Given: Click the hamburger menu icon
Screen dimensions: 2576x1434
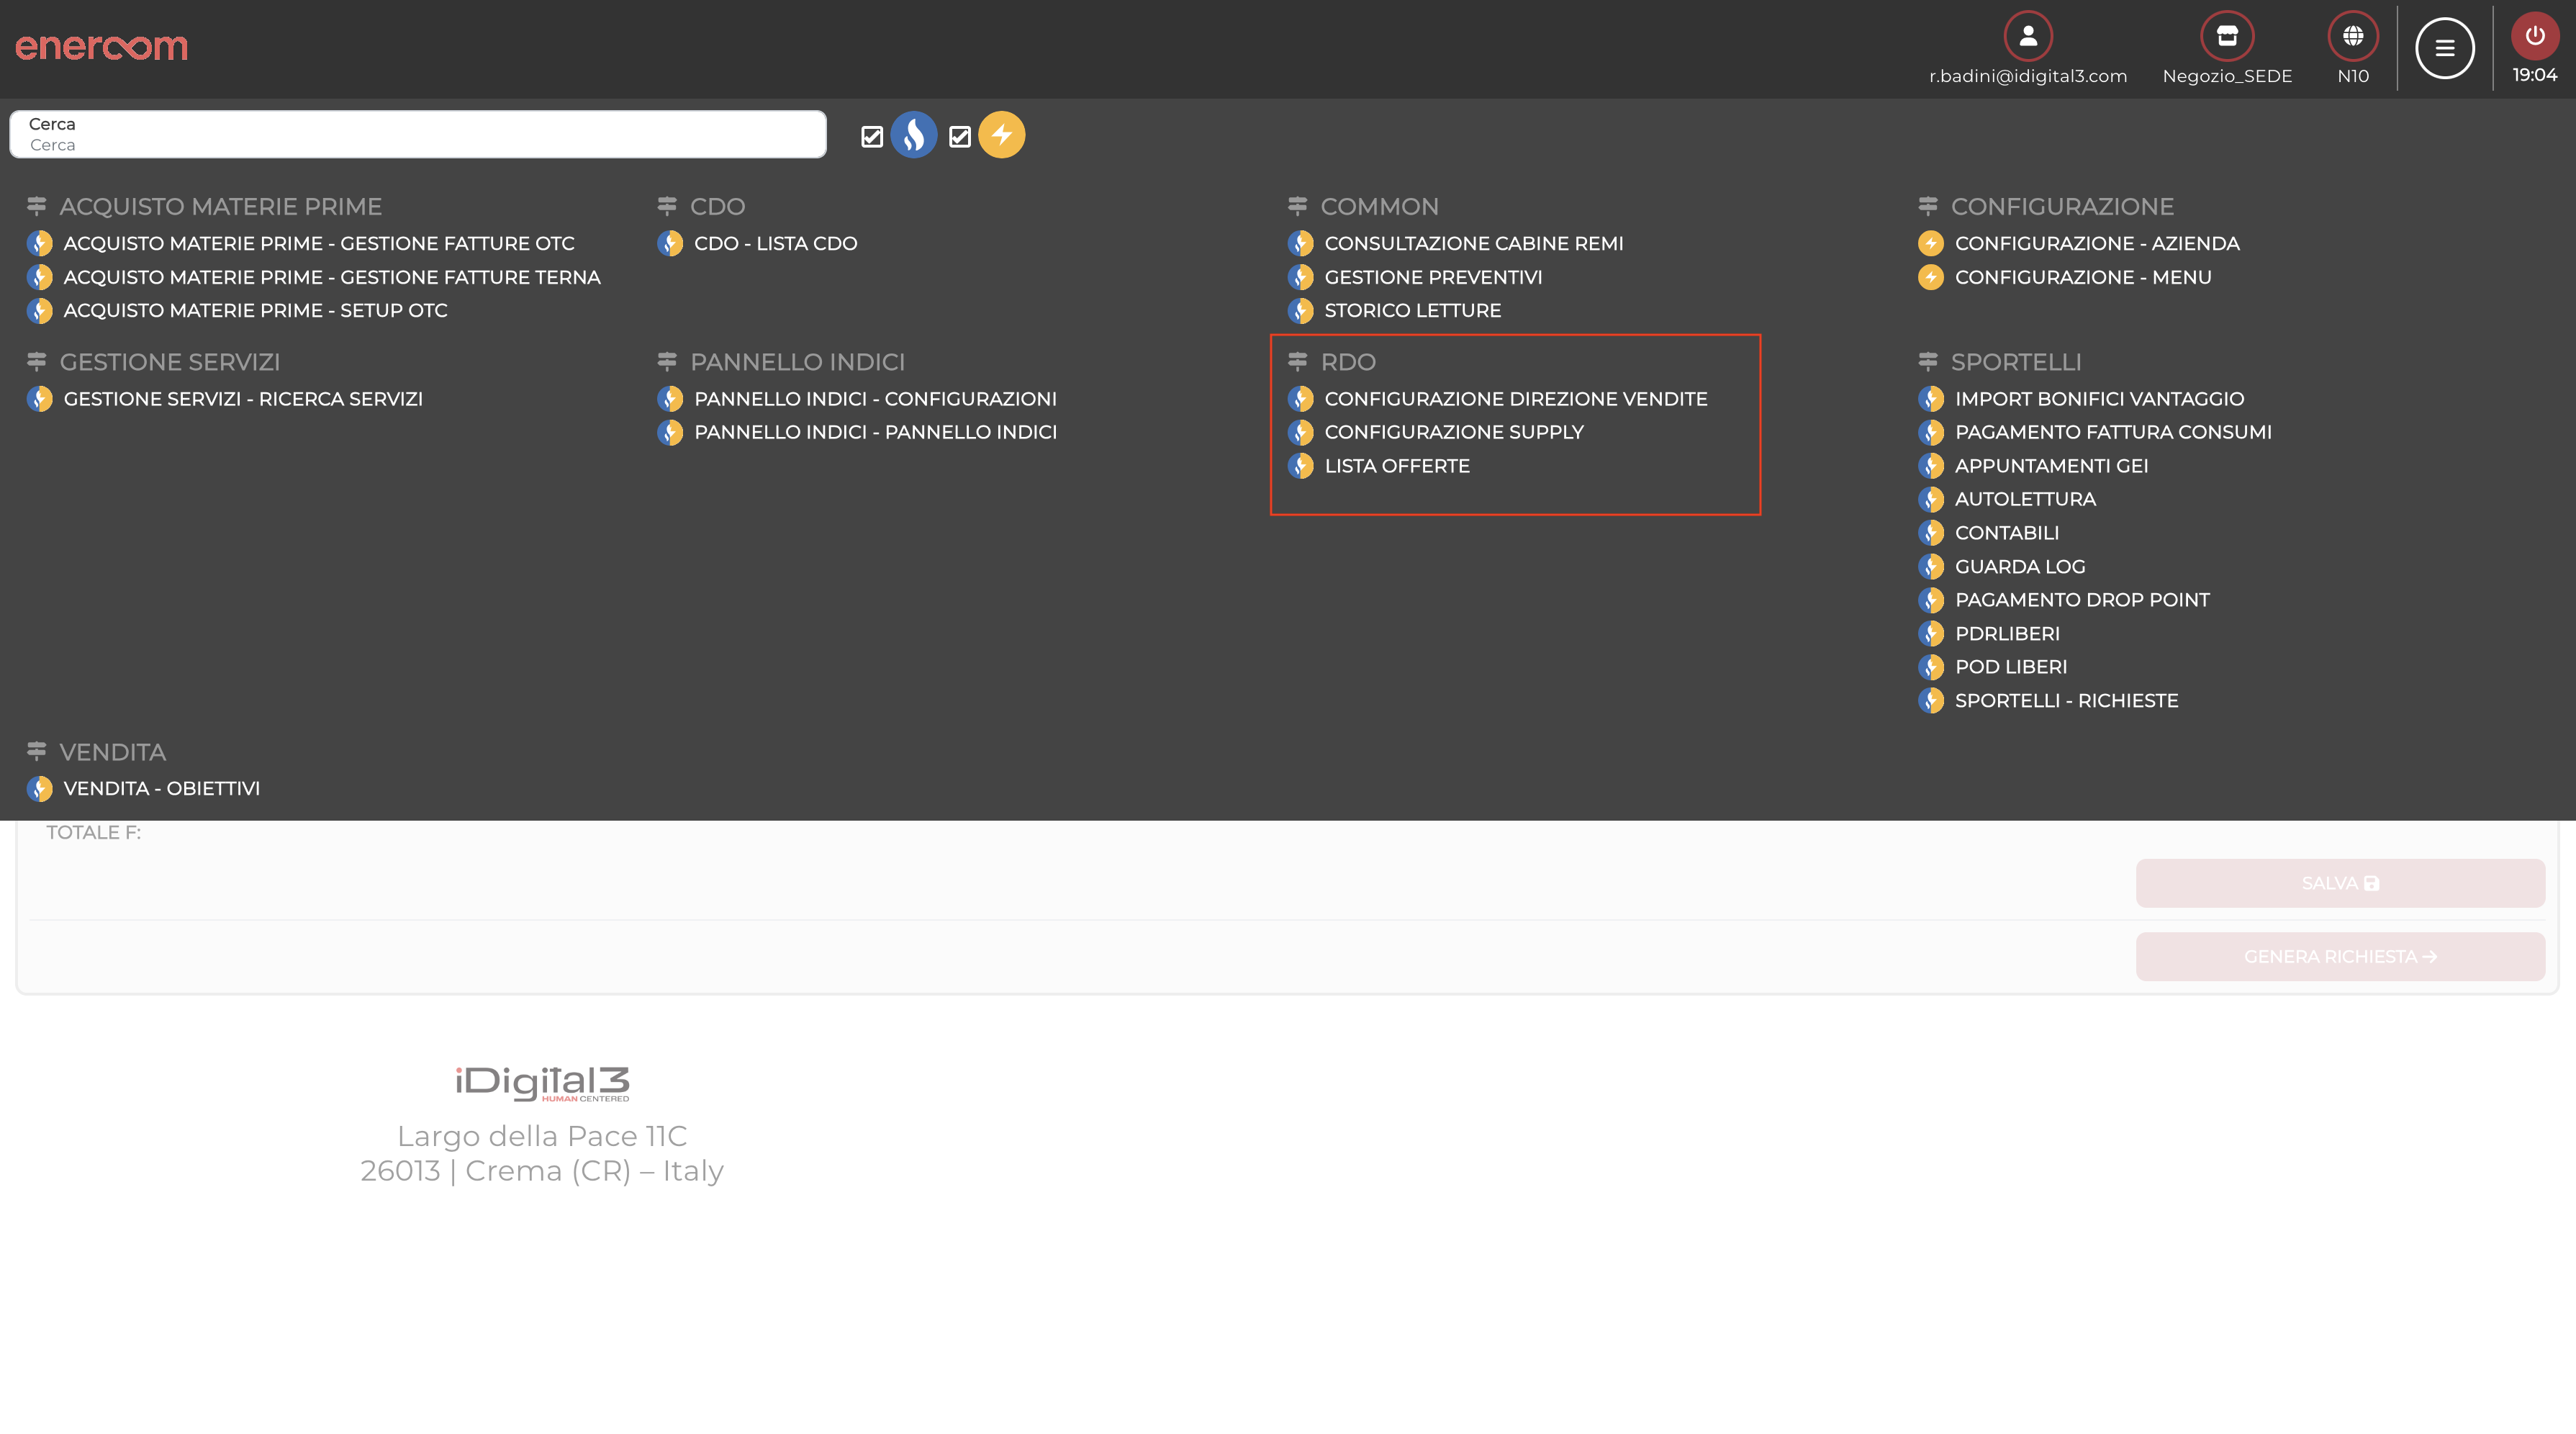Looking at the screenshot, I should (x=2444, y=48).
